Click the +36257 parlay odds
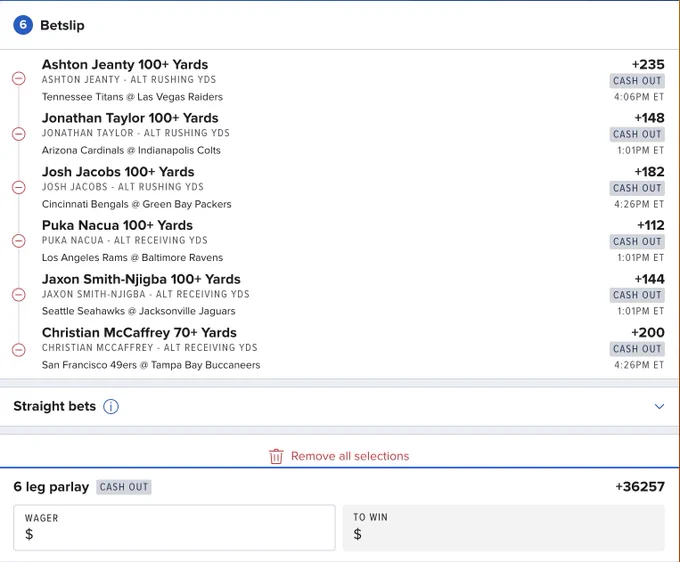This screenshot has width=680, height=562. pyautogui.click(x=640, y=487)
